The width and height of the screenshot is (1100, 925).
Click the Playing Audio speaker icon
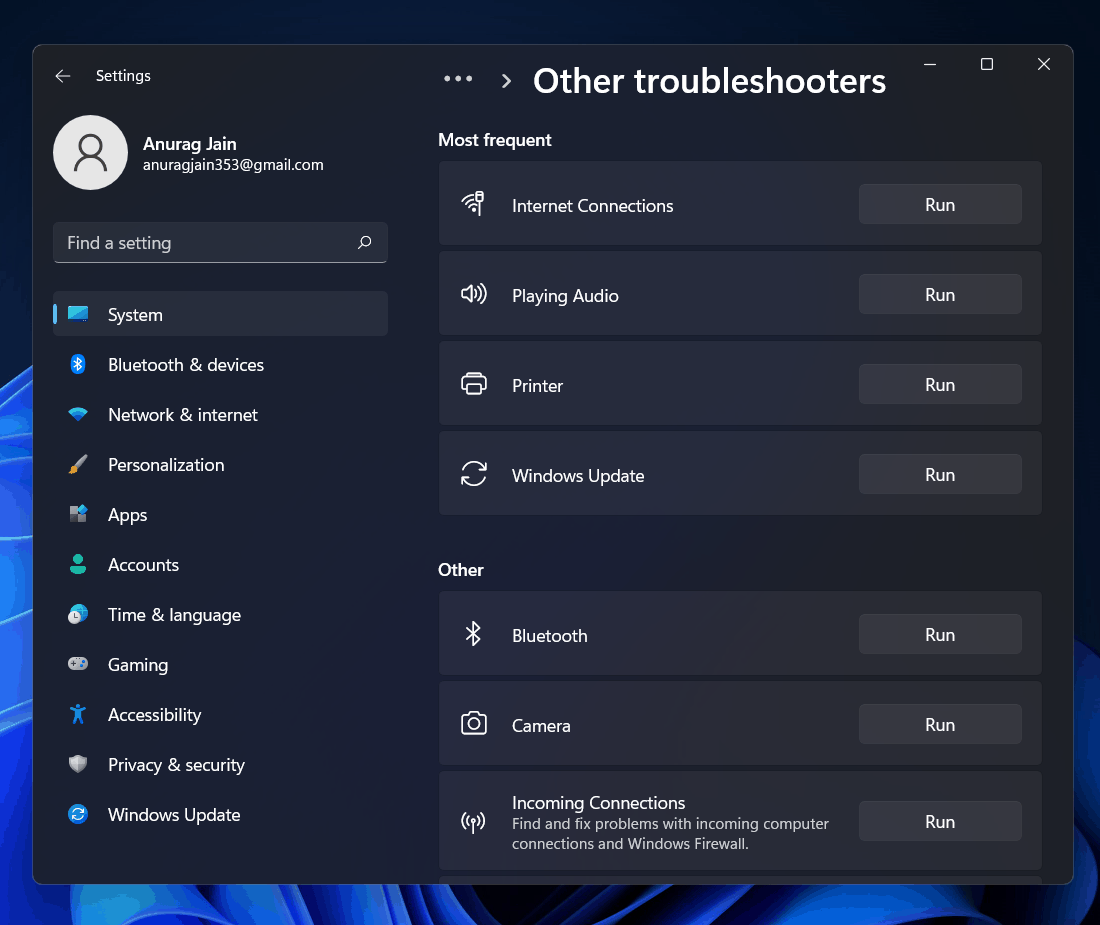click(474, 294)
